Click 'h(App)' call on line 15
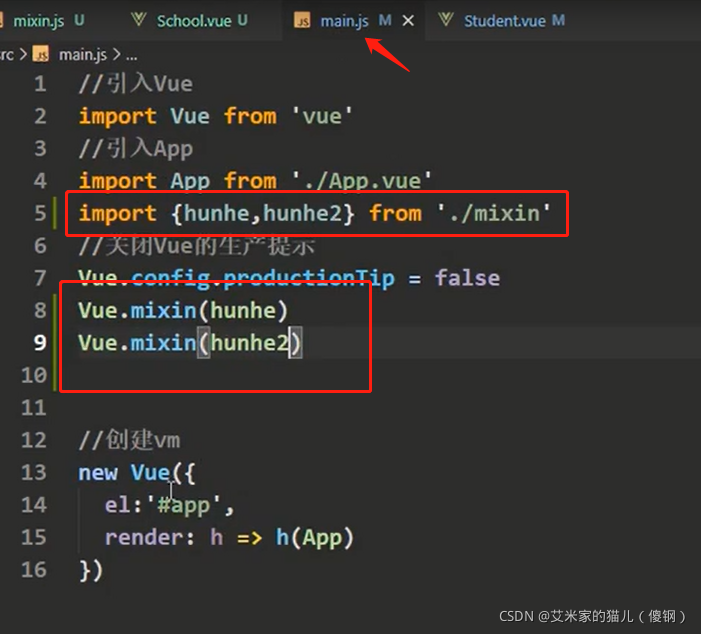This screenshot has width=701, height=634. pos(315,537)
